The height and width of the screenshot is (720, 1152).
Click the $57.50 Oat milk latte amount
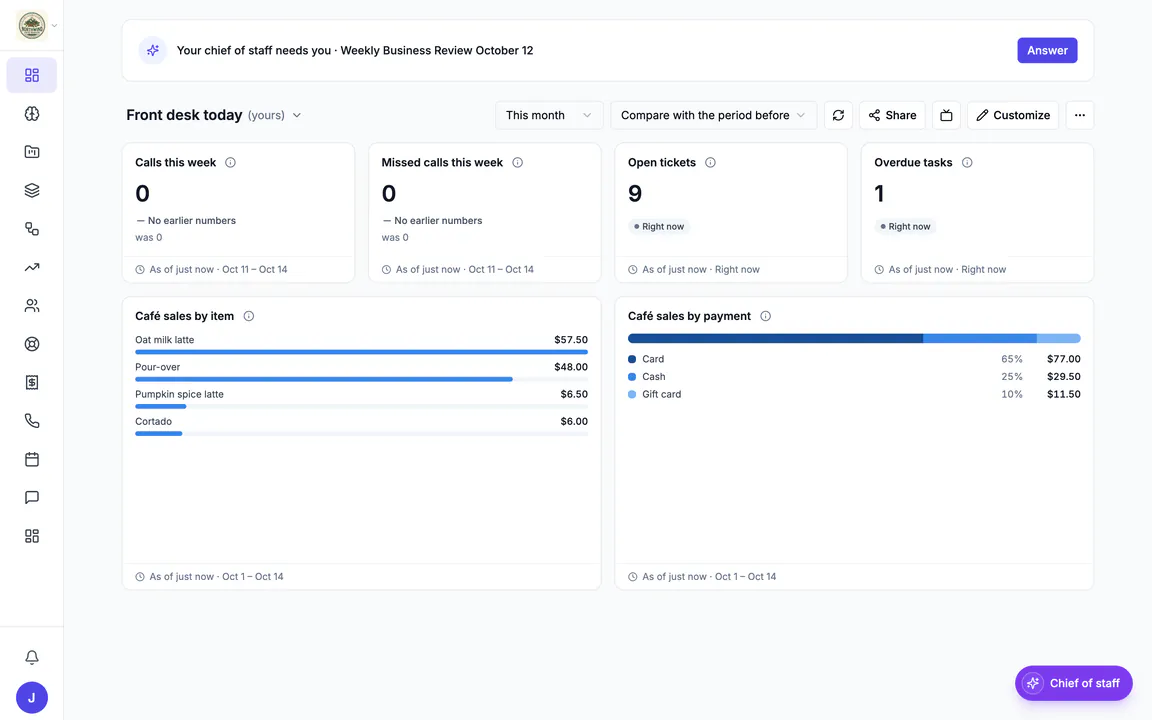click(x=571, y=340)
